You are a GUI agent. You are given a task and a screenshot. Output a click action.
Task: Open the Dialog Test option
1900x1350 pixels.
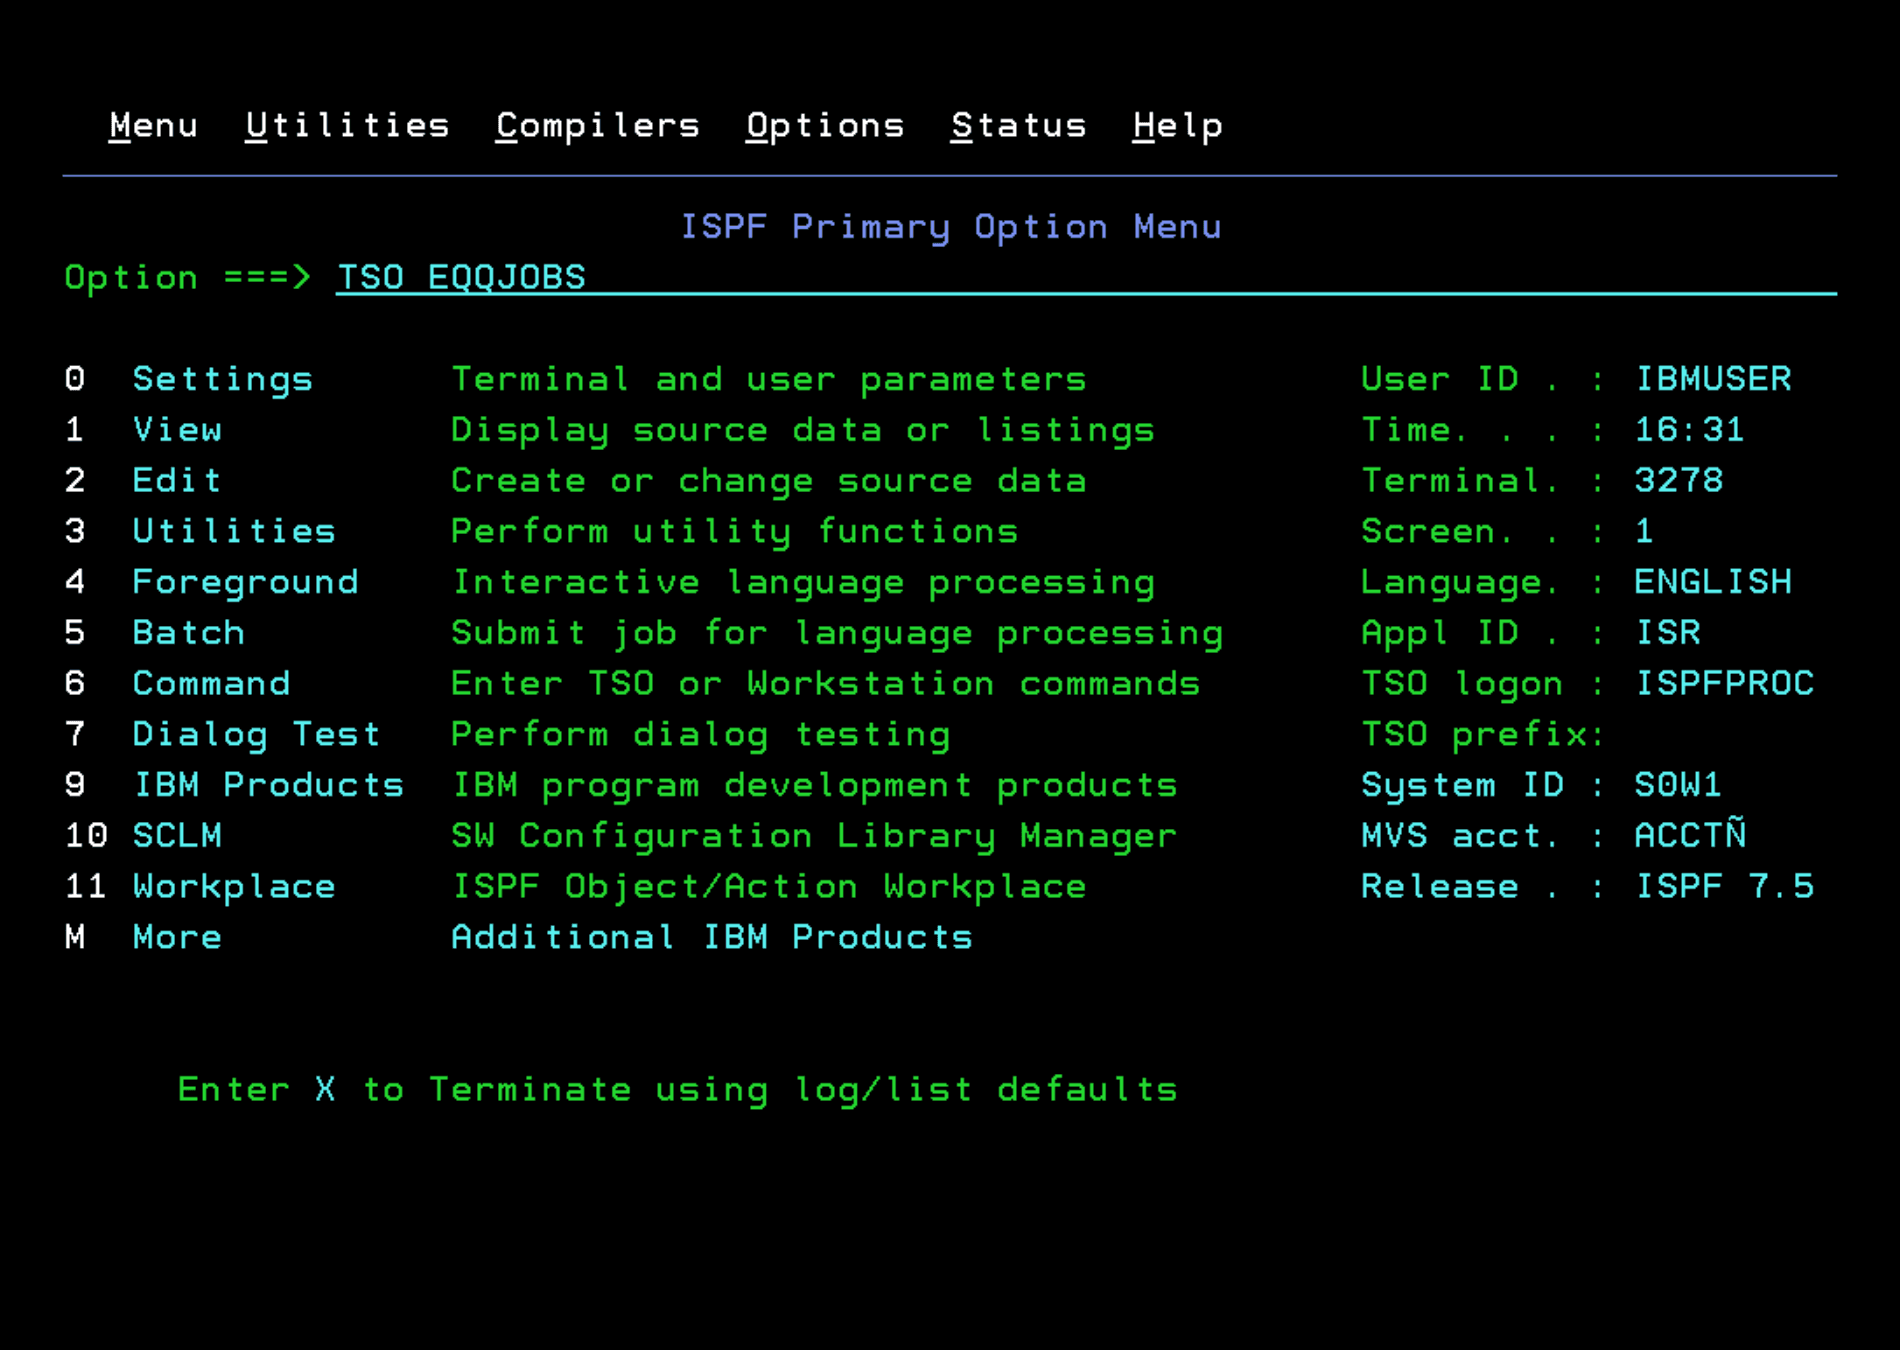(256, 735)
